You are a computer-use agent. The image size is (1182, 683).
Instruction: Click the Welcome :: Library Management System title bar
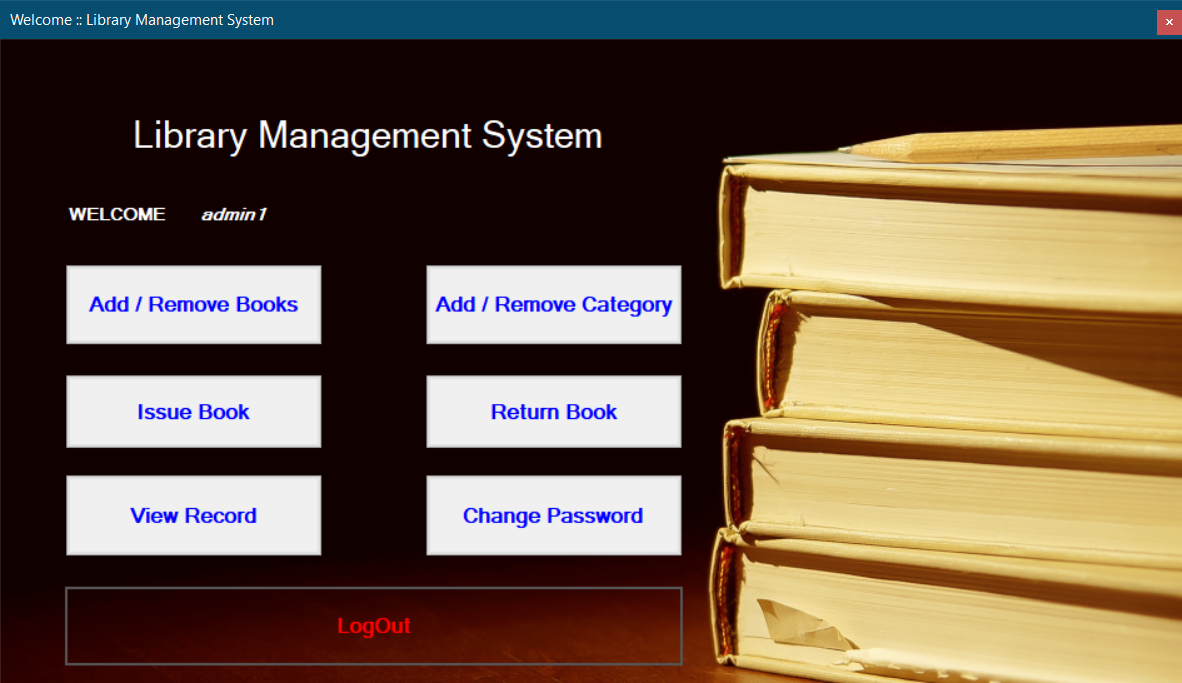point(500,20)
